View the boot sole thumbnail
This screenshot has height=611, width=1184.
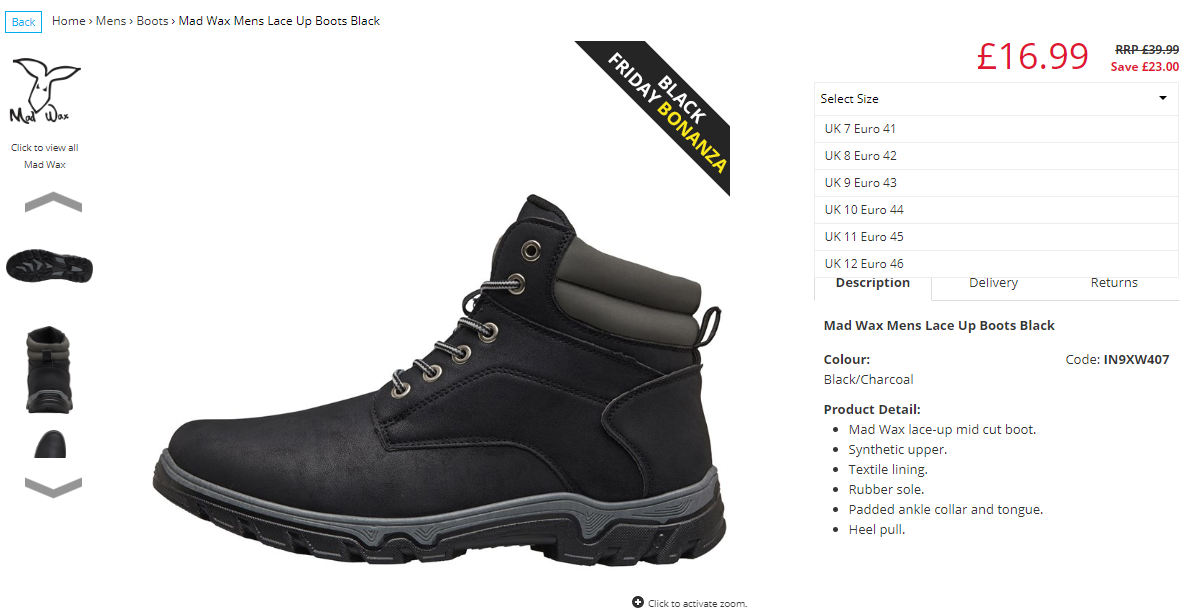tap(49, 267)
